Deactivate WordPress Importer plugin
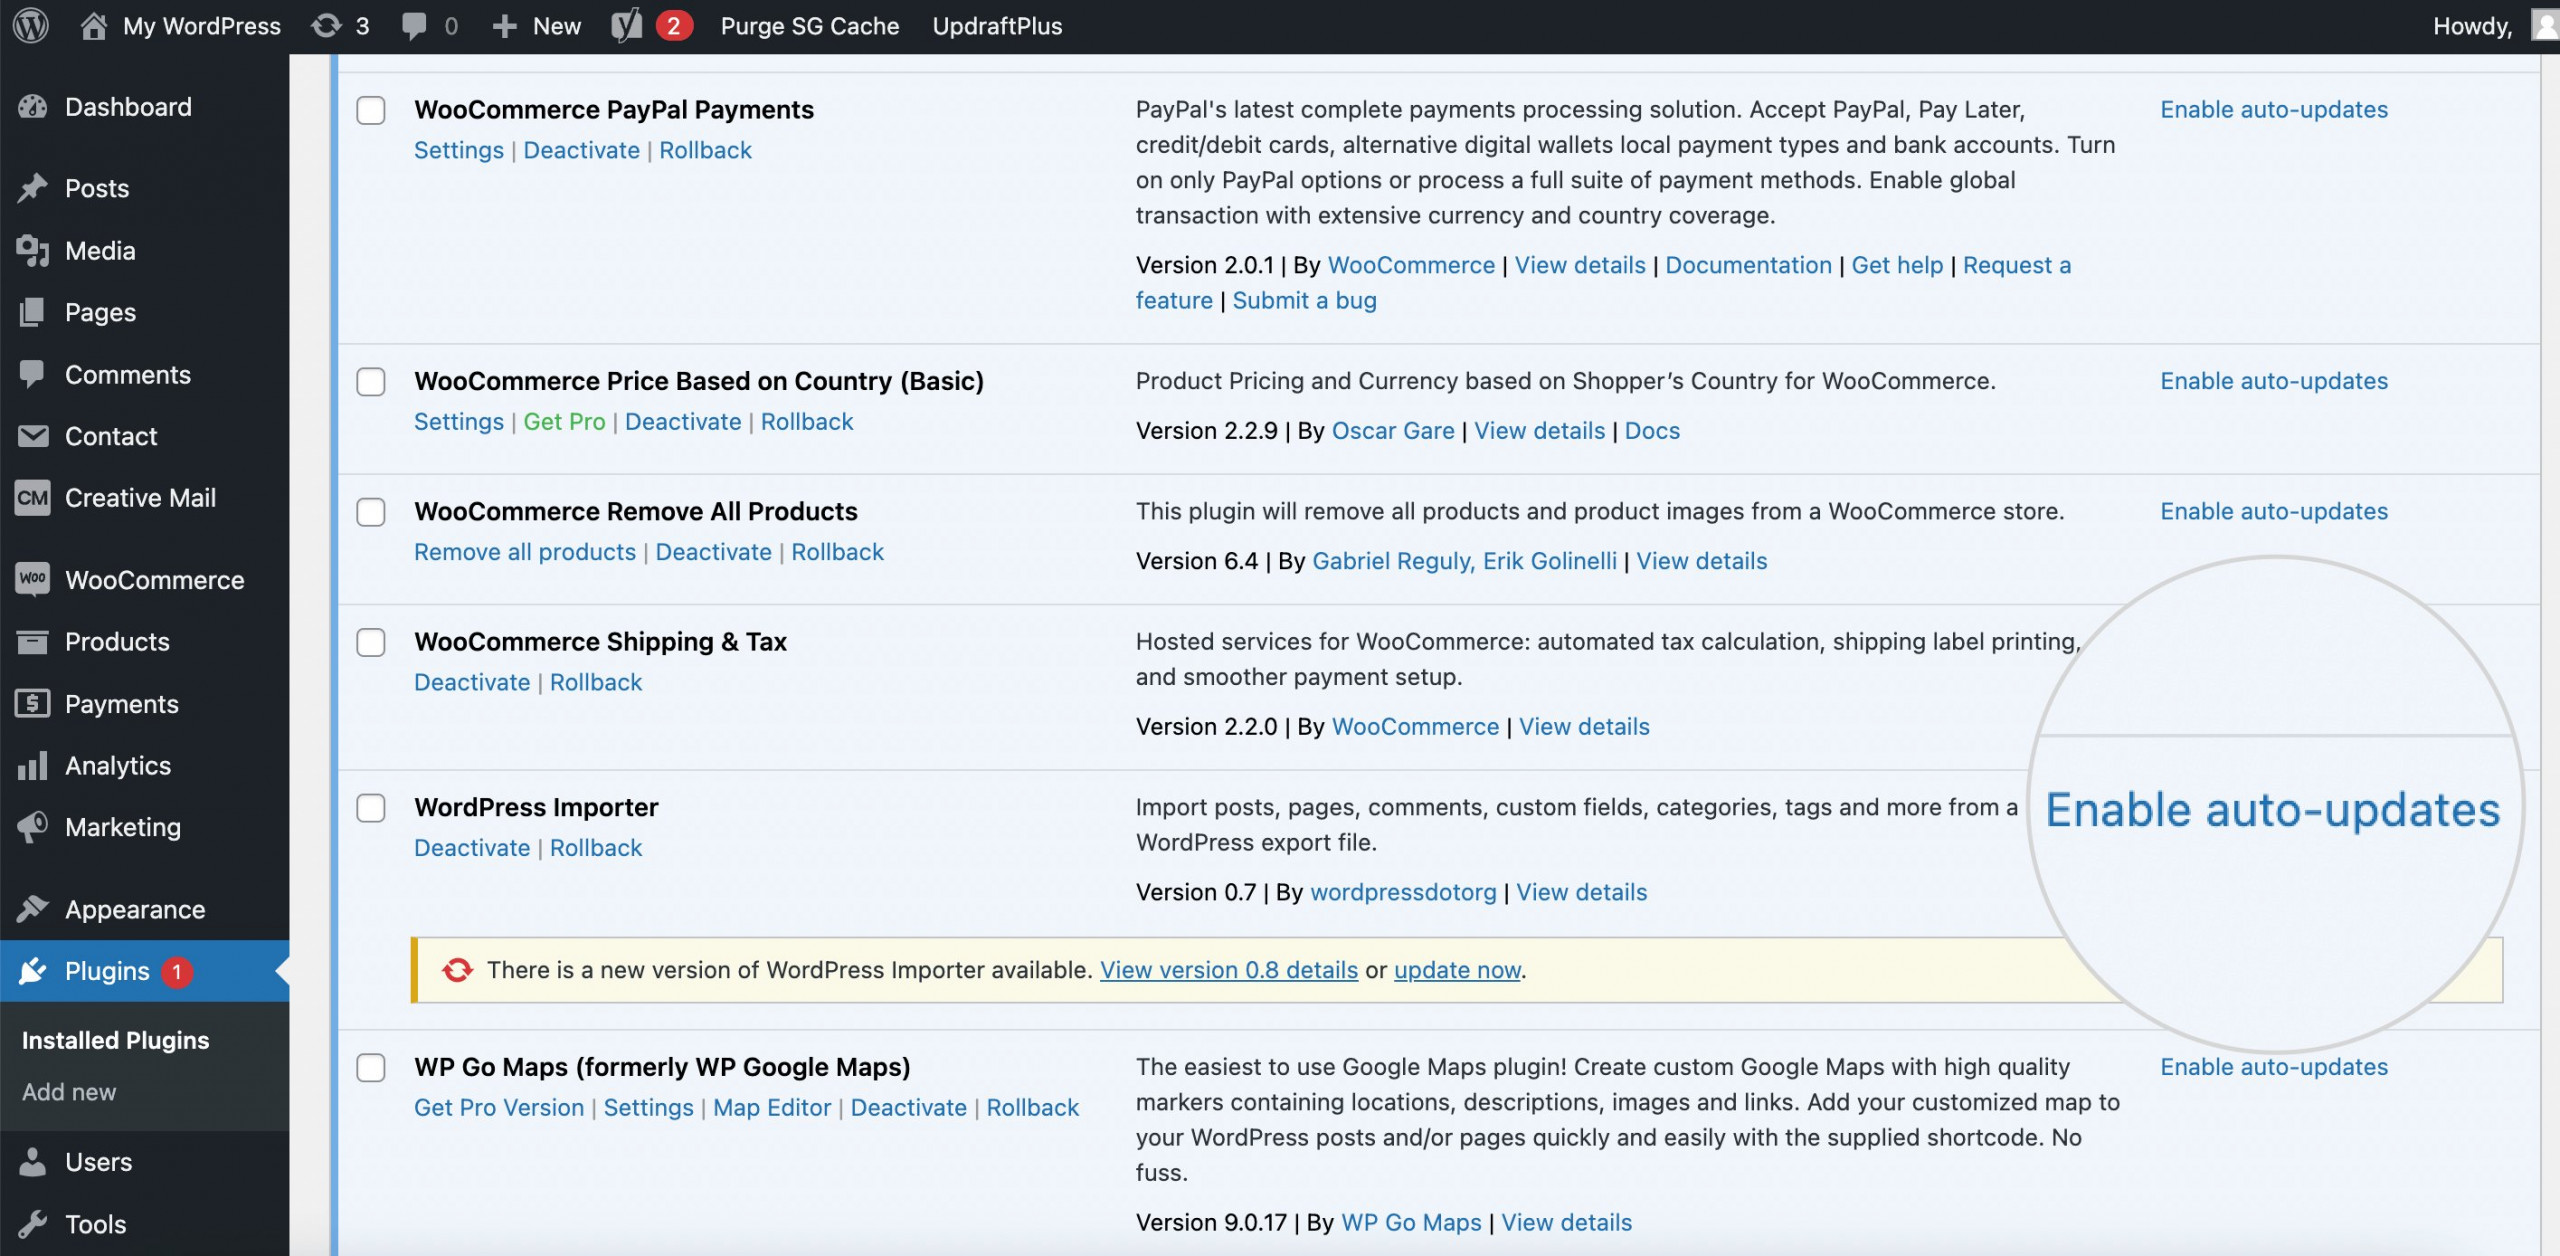Screen dimensions: 2560x1256 (x=472, y=848)
